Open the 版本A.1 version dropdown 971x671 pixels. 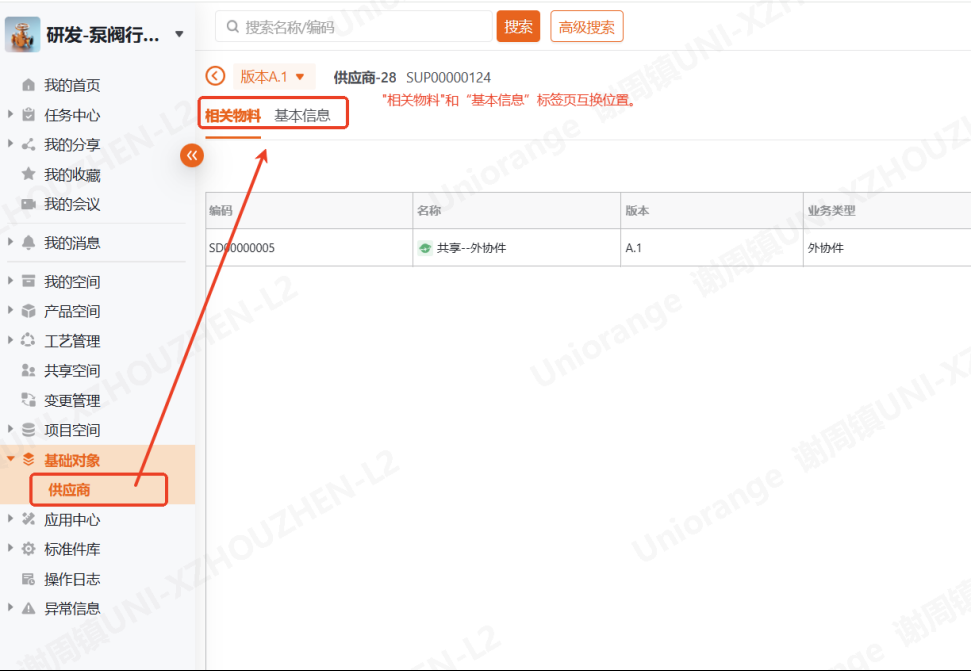click(x=273, y=77)
